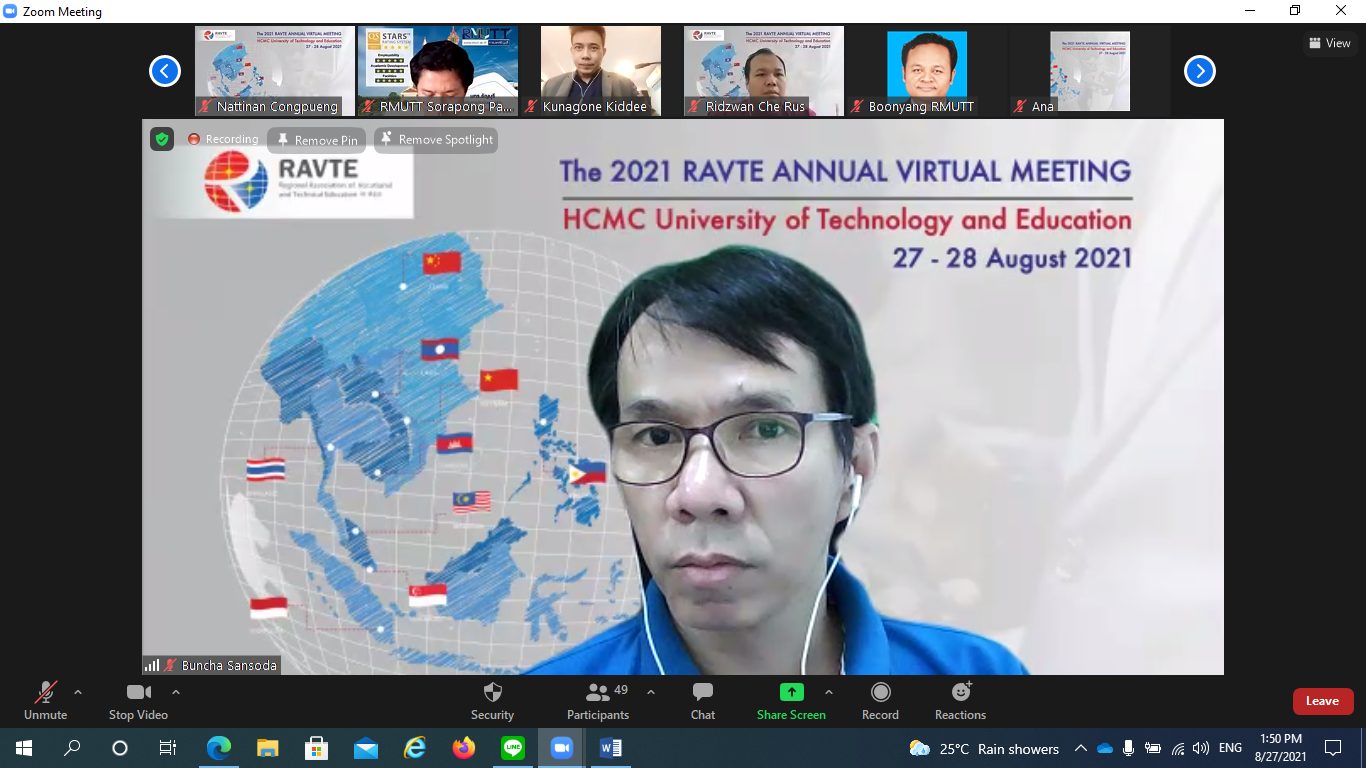Open Windows Search from the taskbar
1366x768 pixels.
tap(72, 748)
